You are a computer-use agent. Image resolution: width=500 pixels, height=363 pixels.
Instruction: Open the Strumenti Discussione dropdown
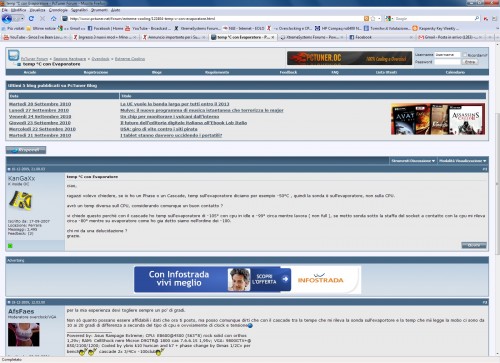[413, 161]
